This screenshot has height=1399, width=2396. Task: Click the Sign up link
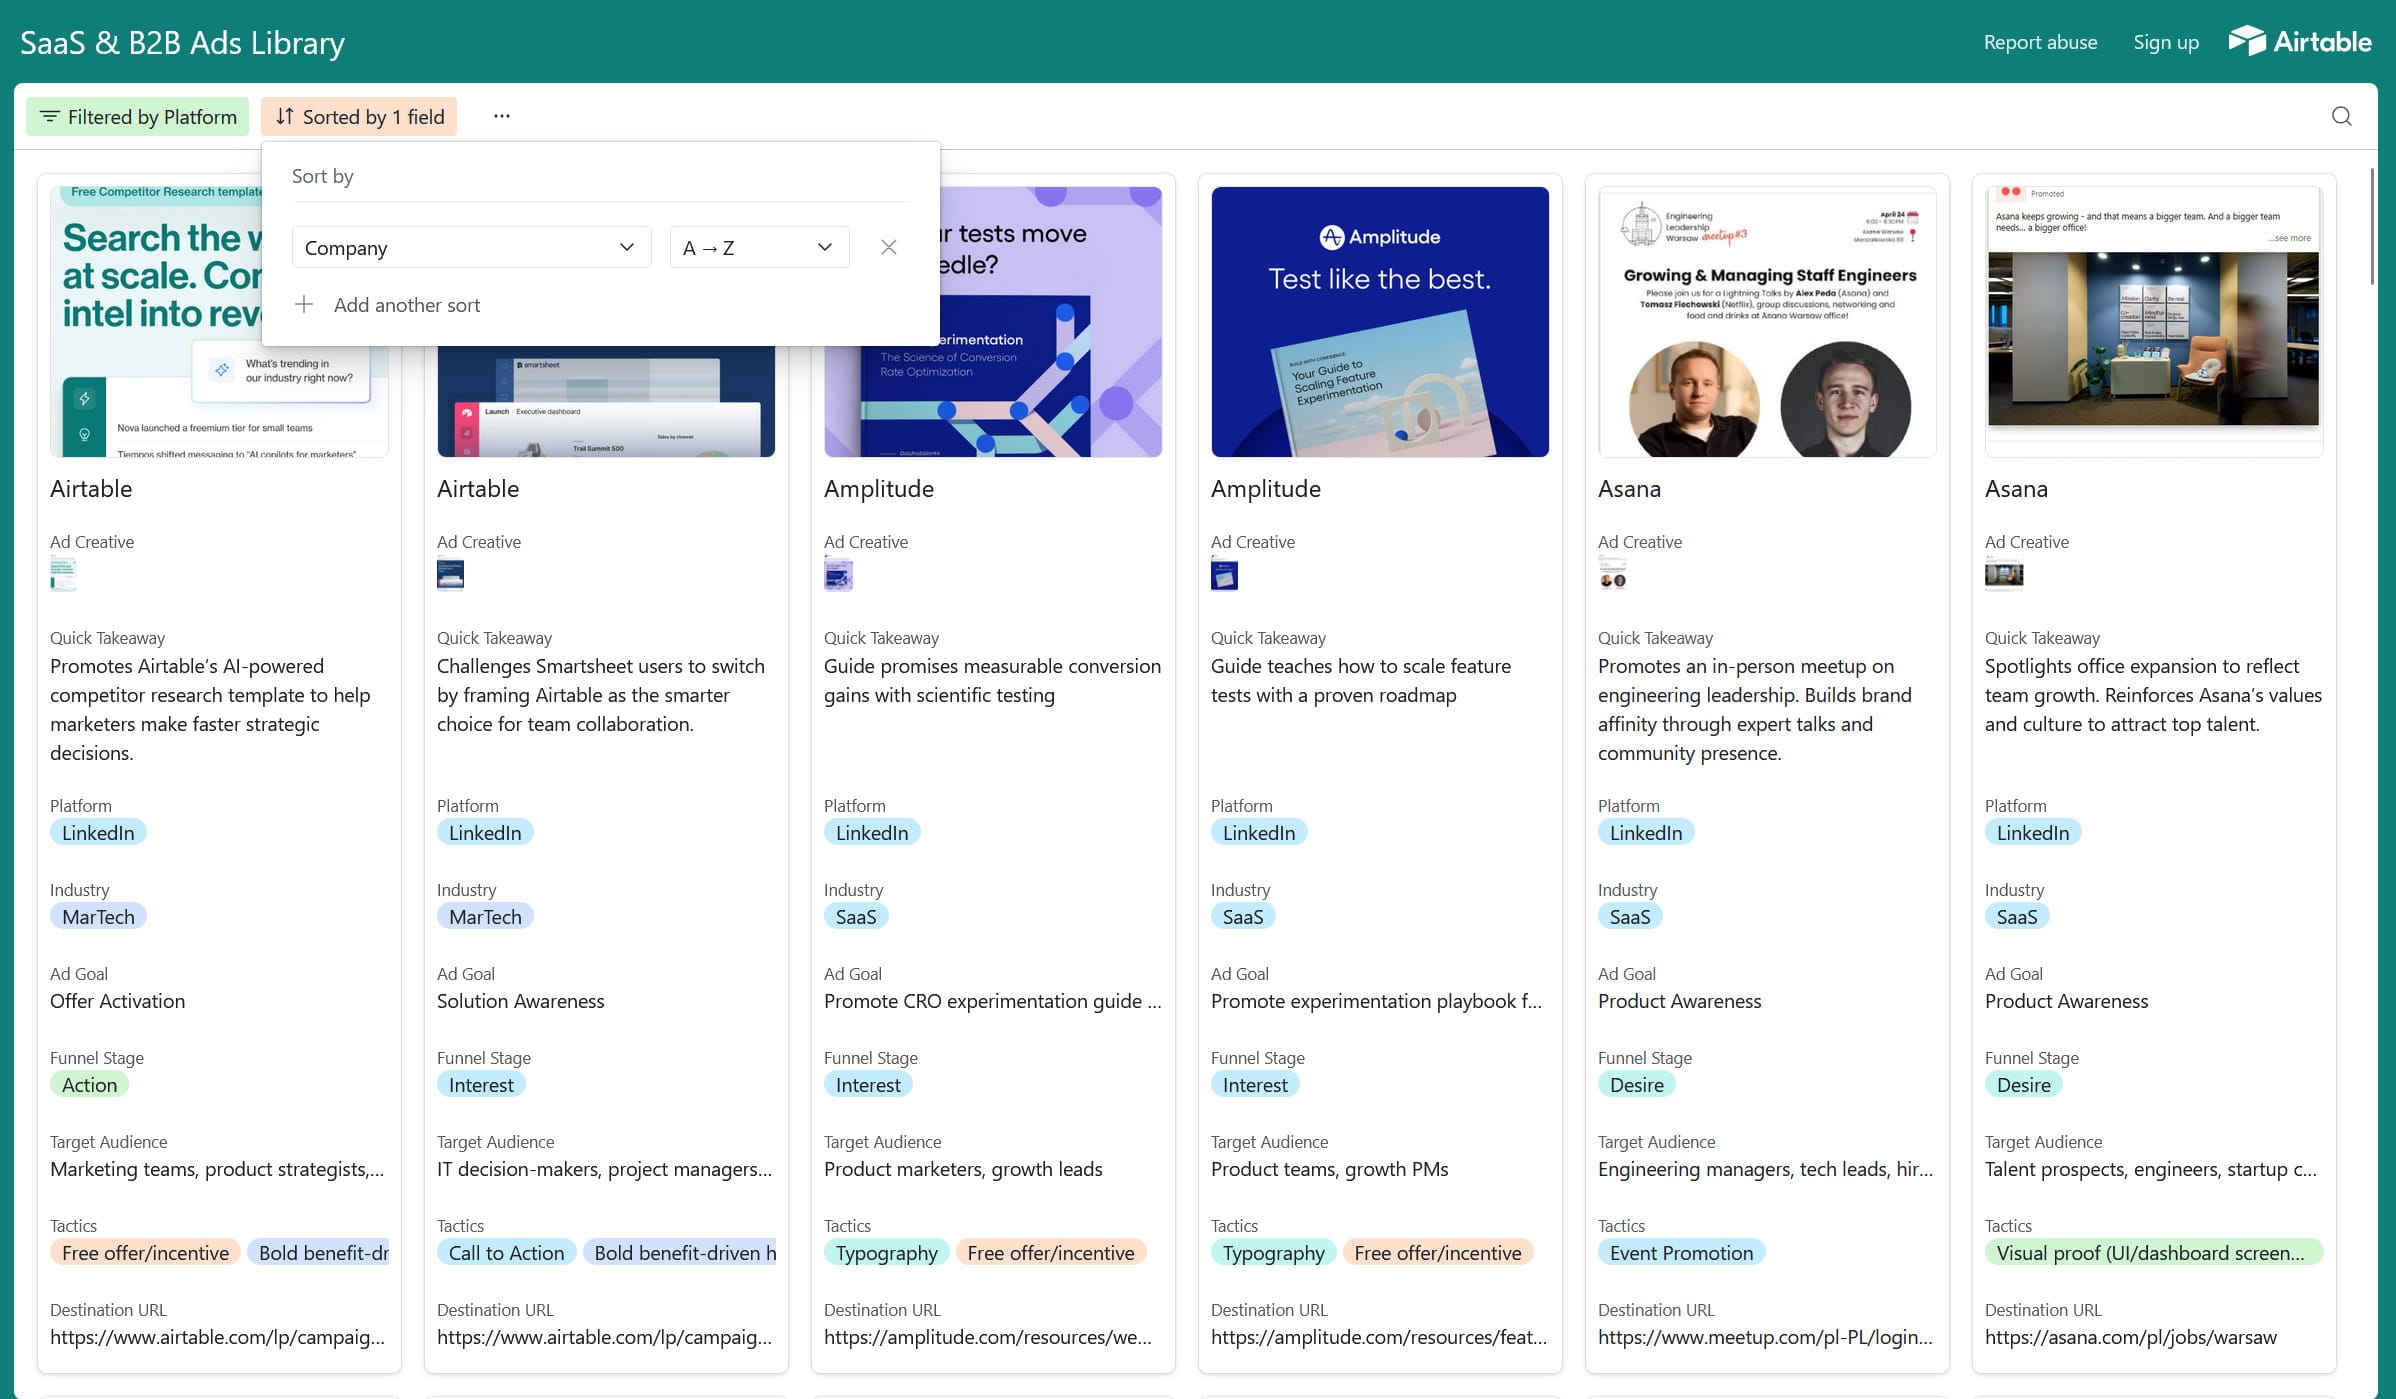(x=2165, y=42)
